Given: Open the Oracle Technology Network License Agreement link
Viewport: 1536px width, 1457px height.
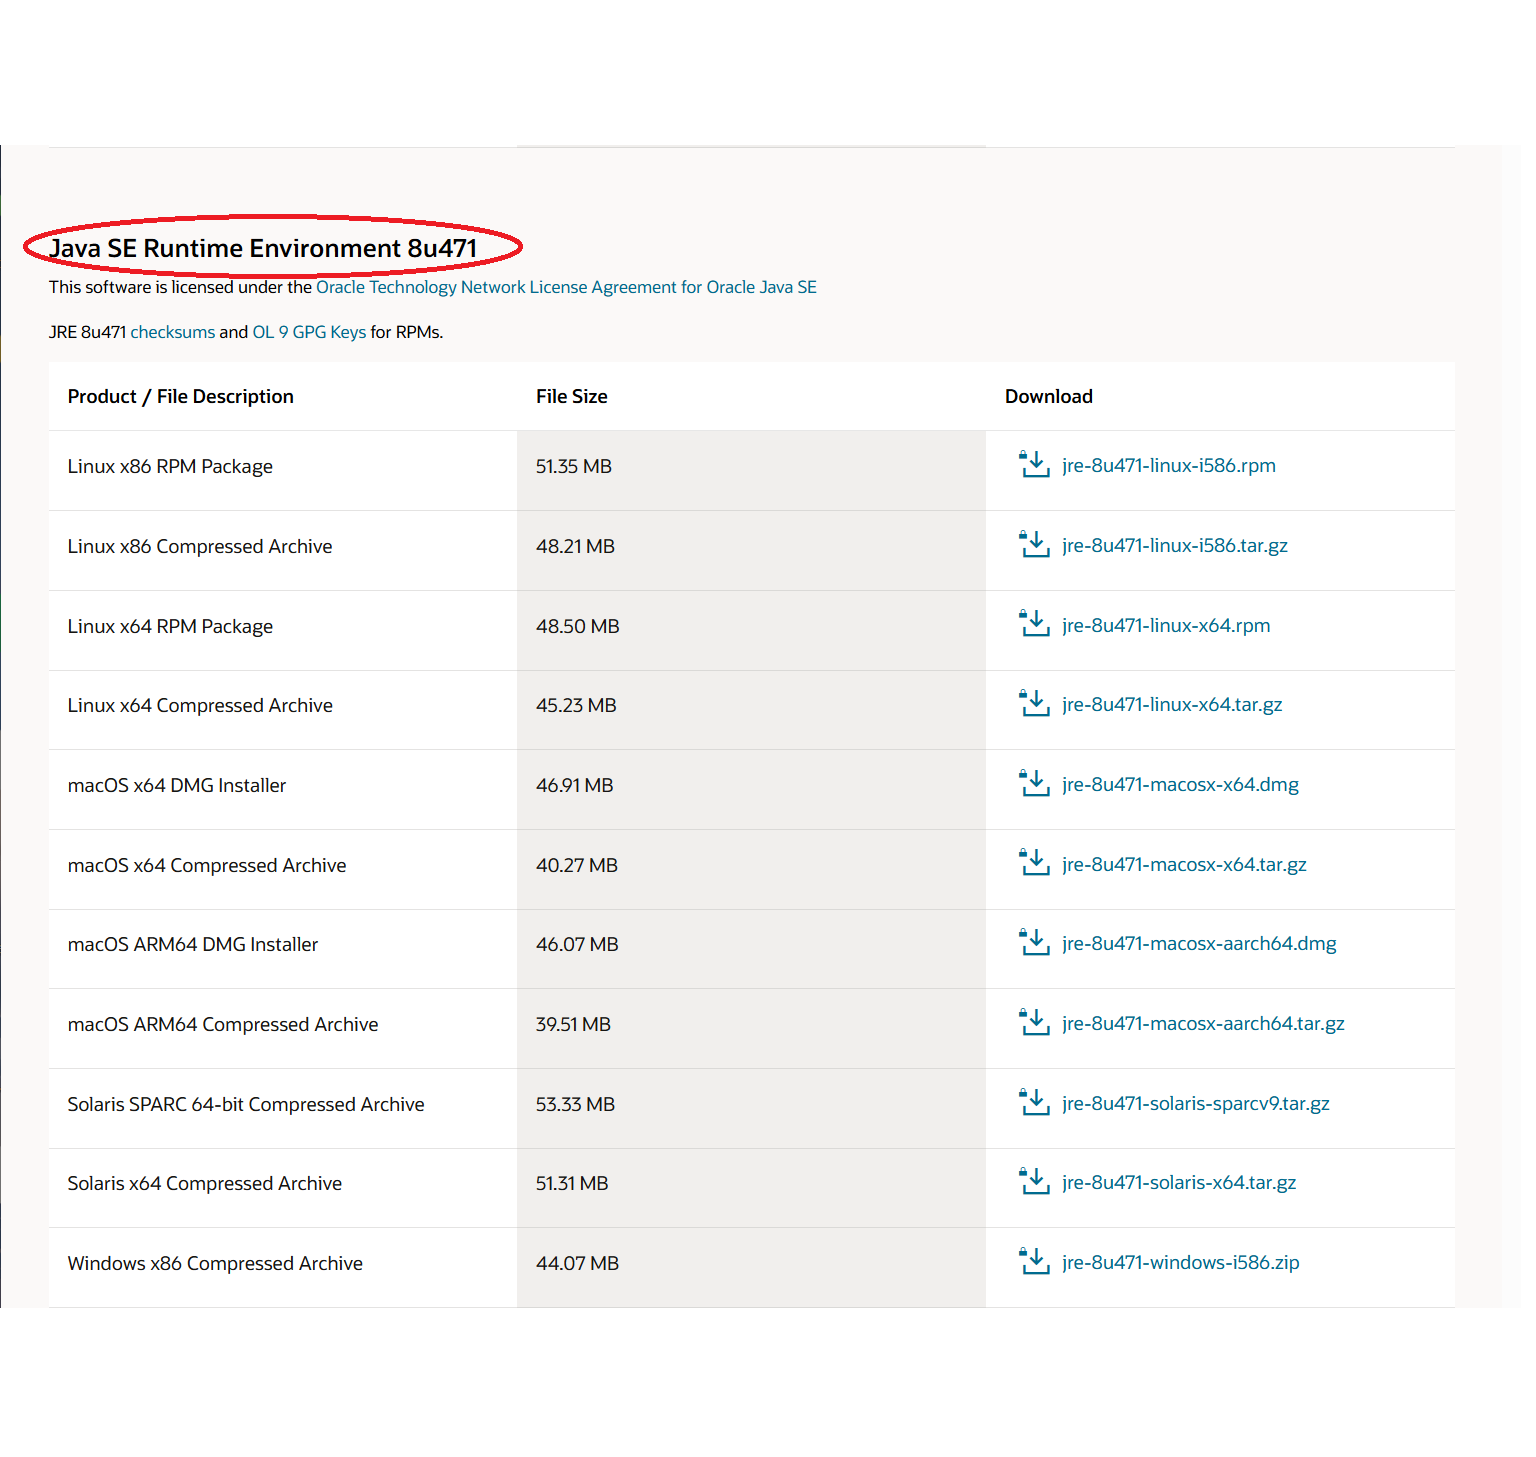Looking at the screenshot, I should pos(566,287).
